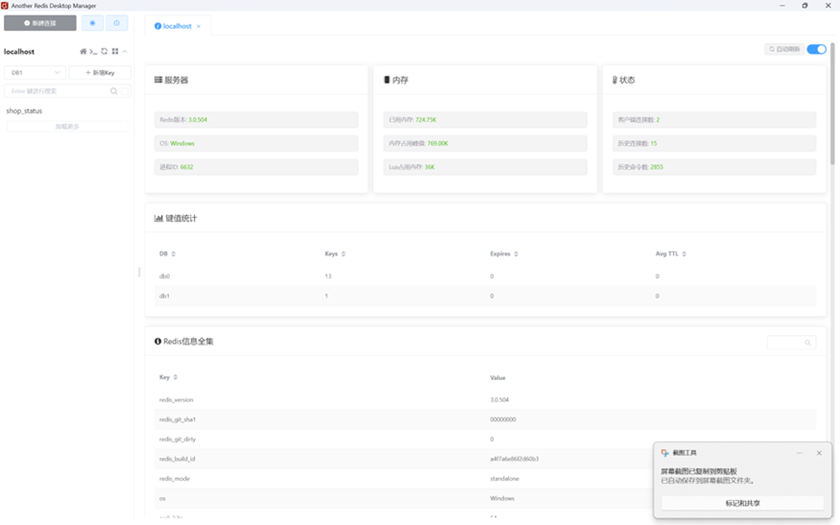The height and width of the screenshot is (525, 840).
Task: Click the standalone value cell
Action: coord(504,478)
